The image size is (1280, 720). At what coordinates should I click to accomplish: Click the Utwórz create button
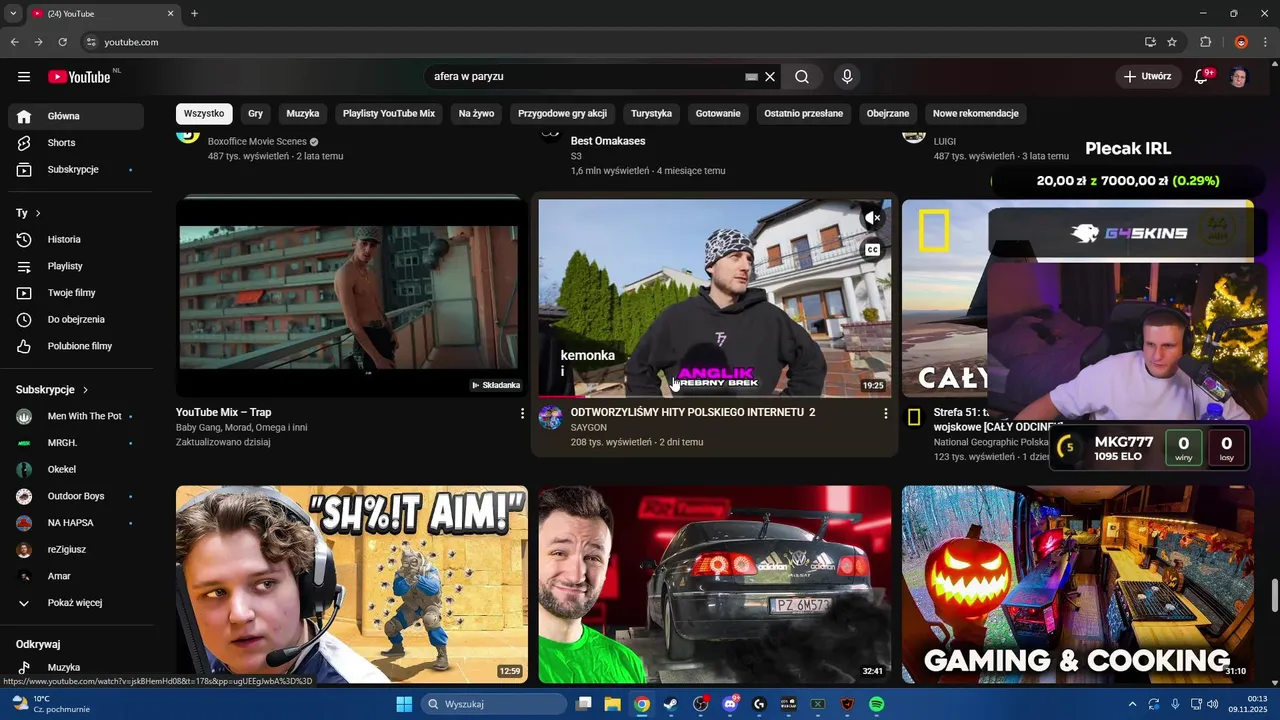point(1147,77)
